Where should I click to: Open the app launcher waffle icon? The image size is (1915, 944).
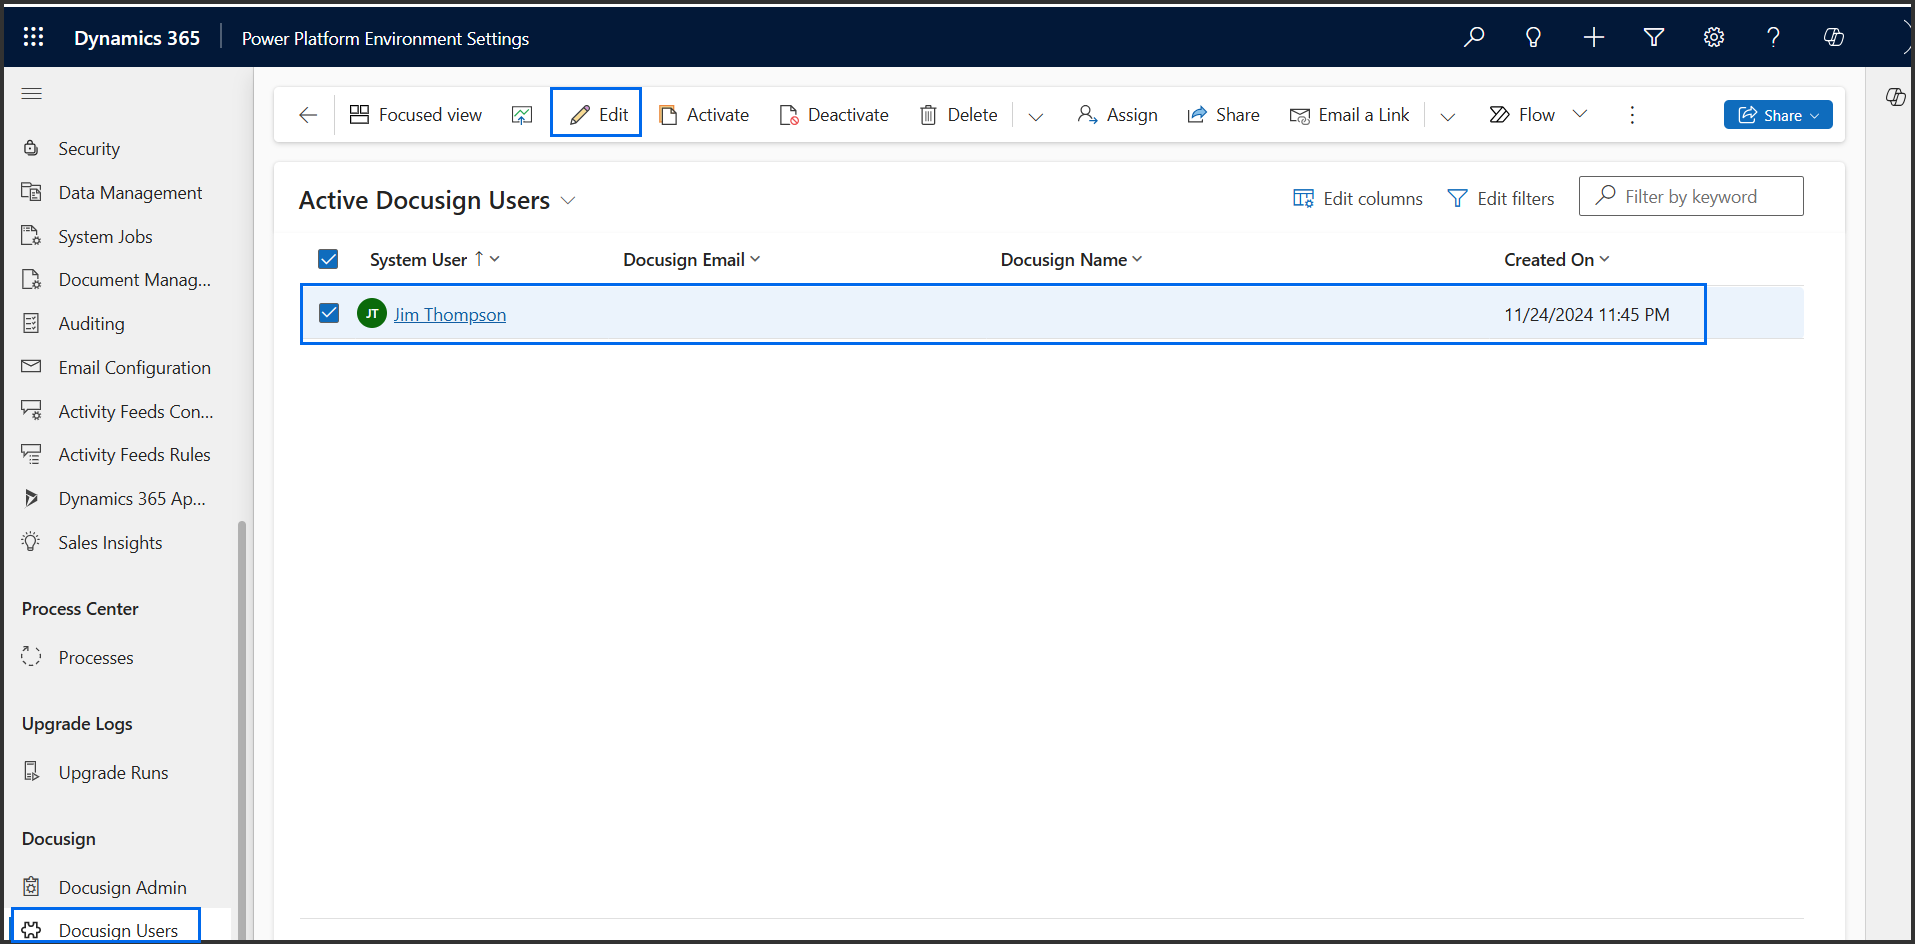(x=33, y=36)
